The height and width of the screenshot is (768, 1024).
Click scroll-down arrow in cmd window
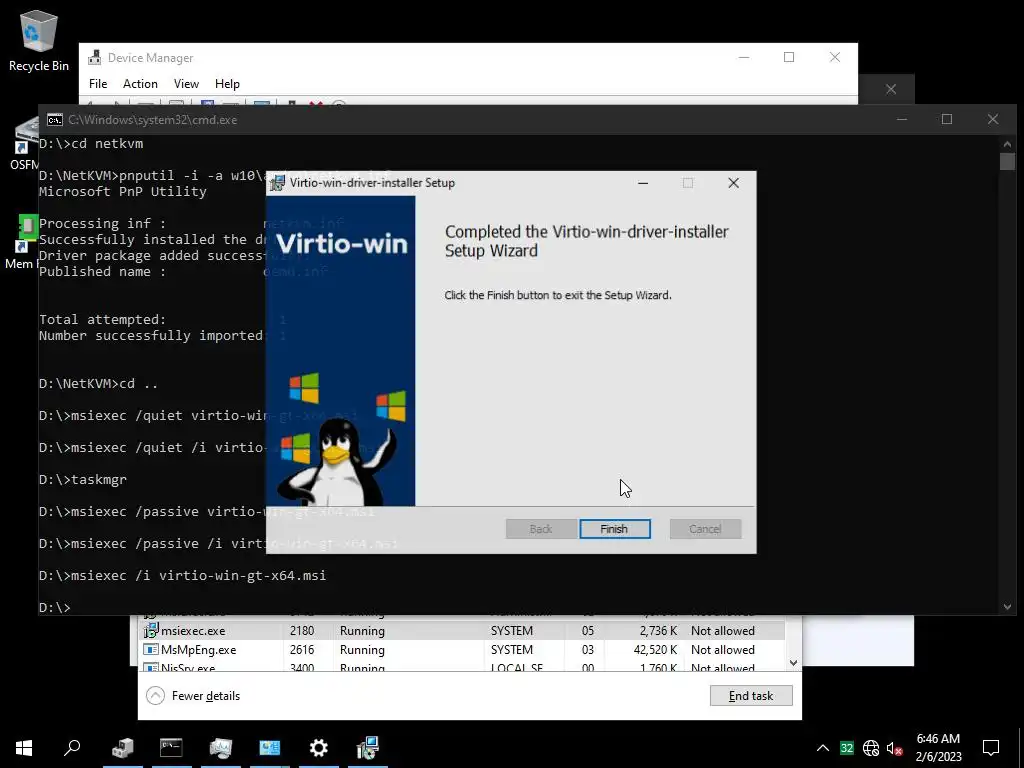pyautogui.click(x=1007, y=607)
